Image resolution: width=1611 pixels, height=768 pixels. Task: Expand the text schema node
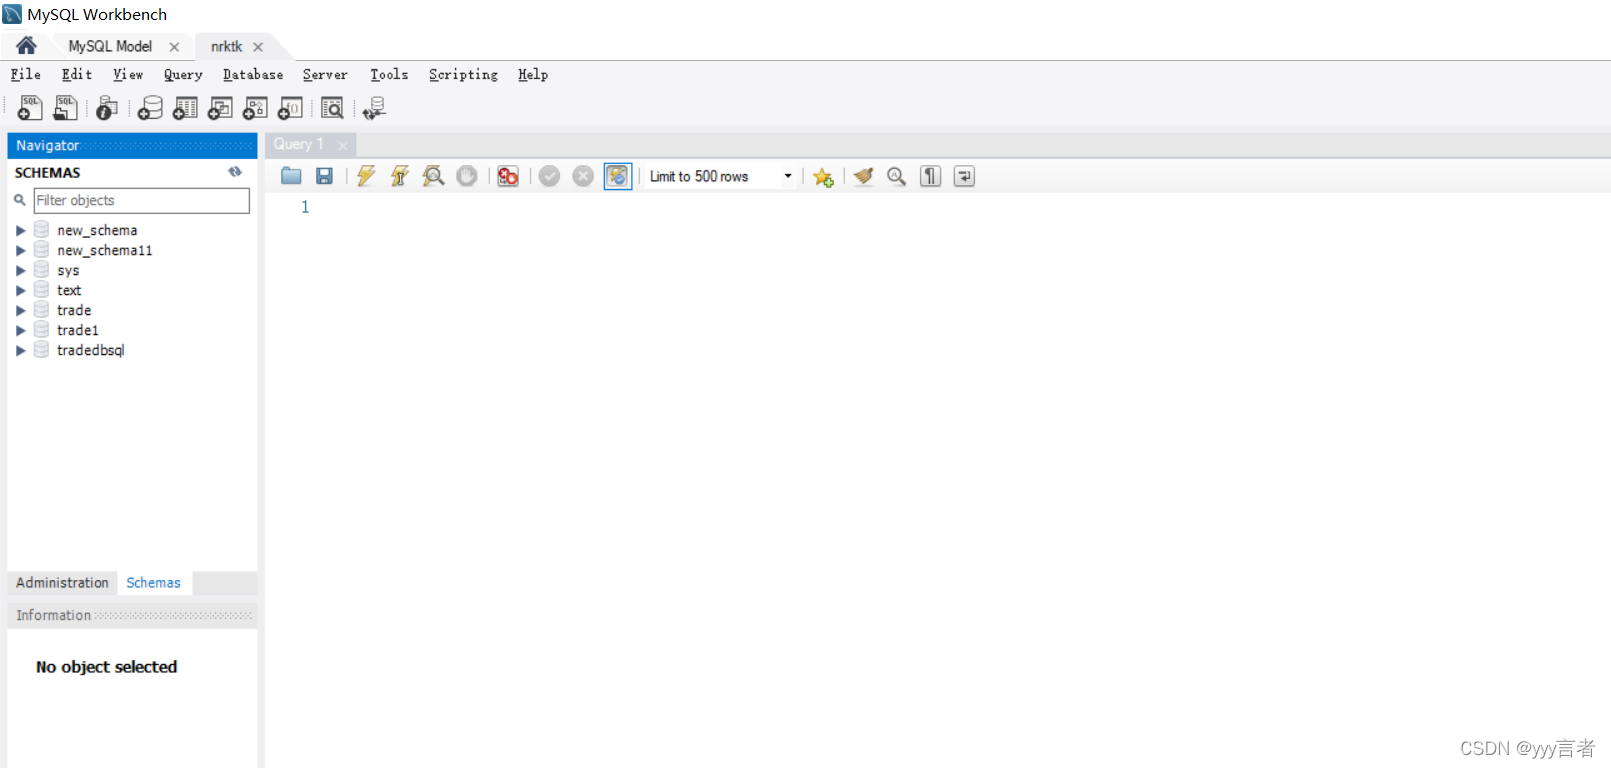(20, 290)
